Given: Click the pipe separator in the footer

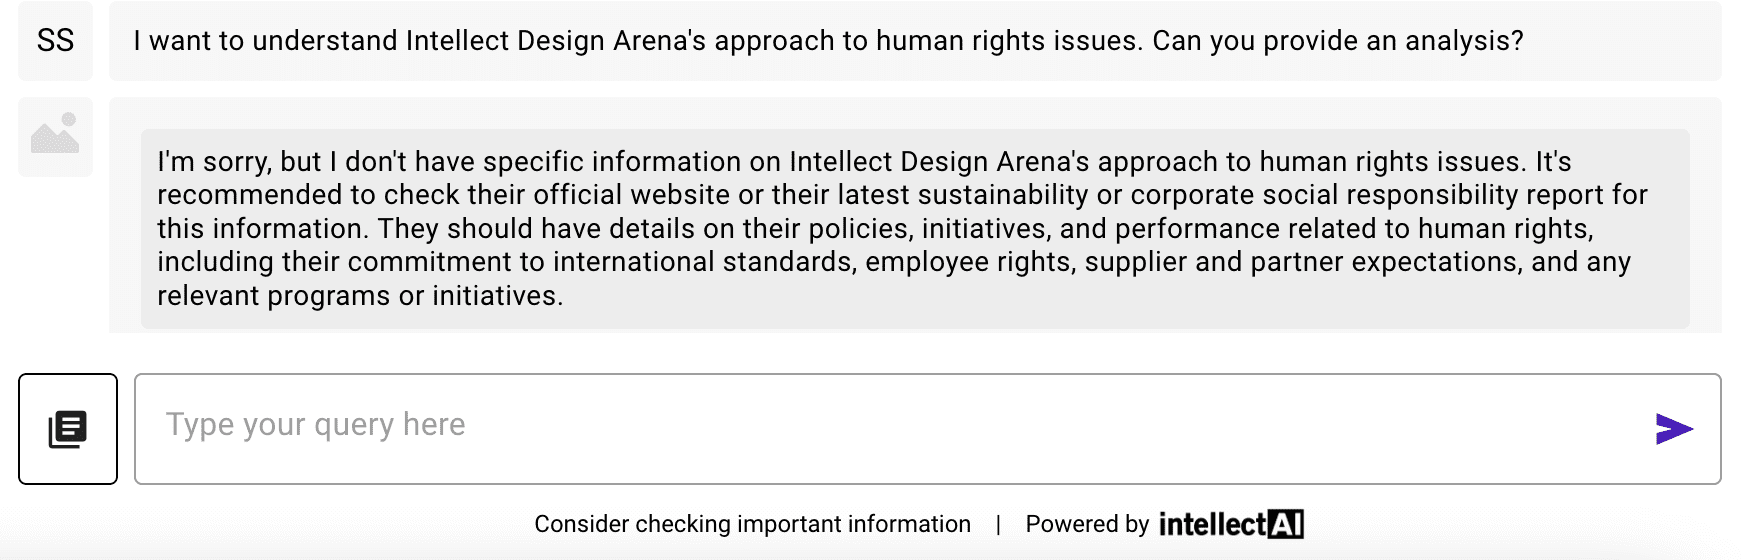Looking at the screenshot, I should [998, 524].
